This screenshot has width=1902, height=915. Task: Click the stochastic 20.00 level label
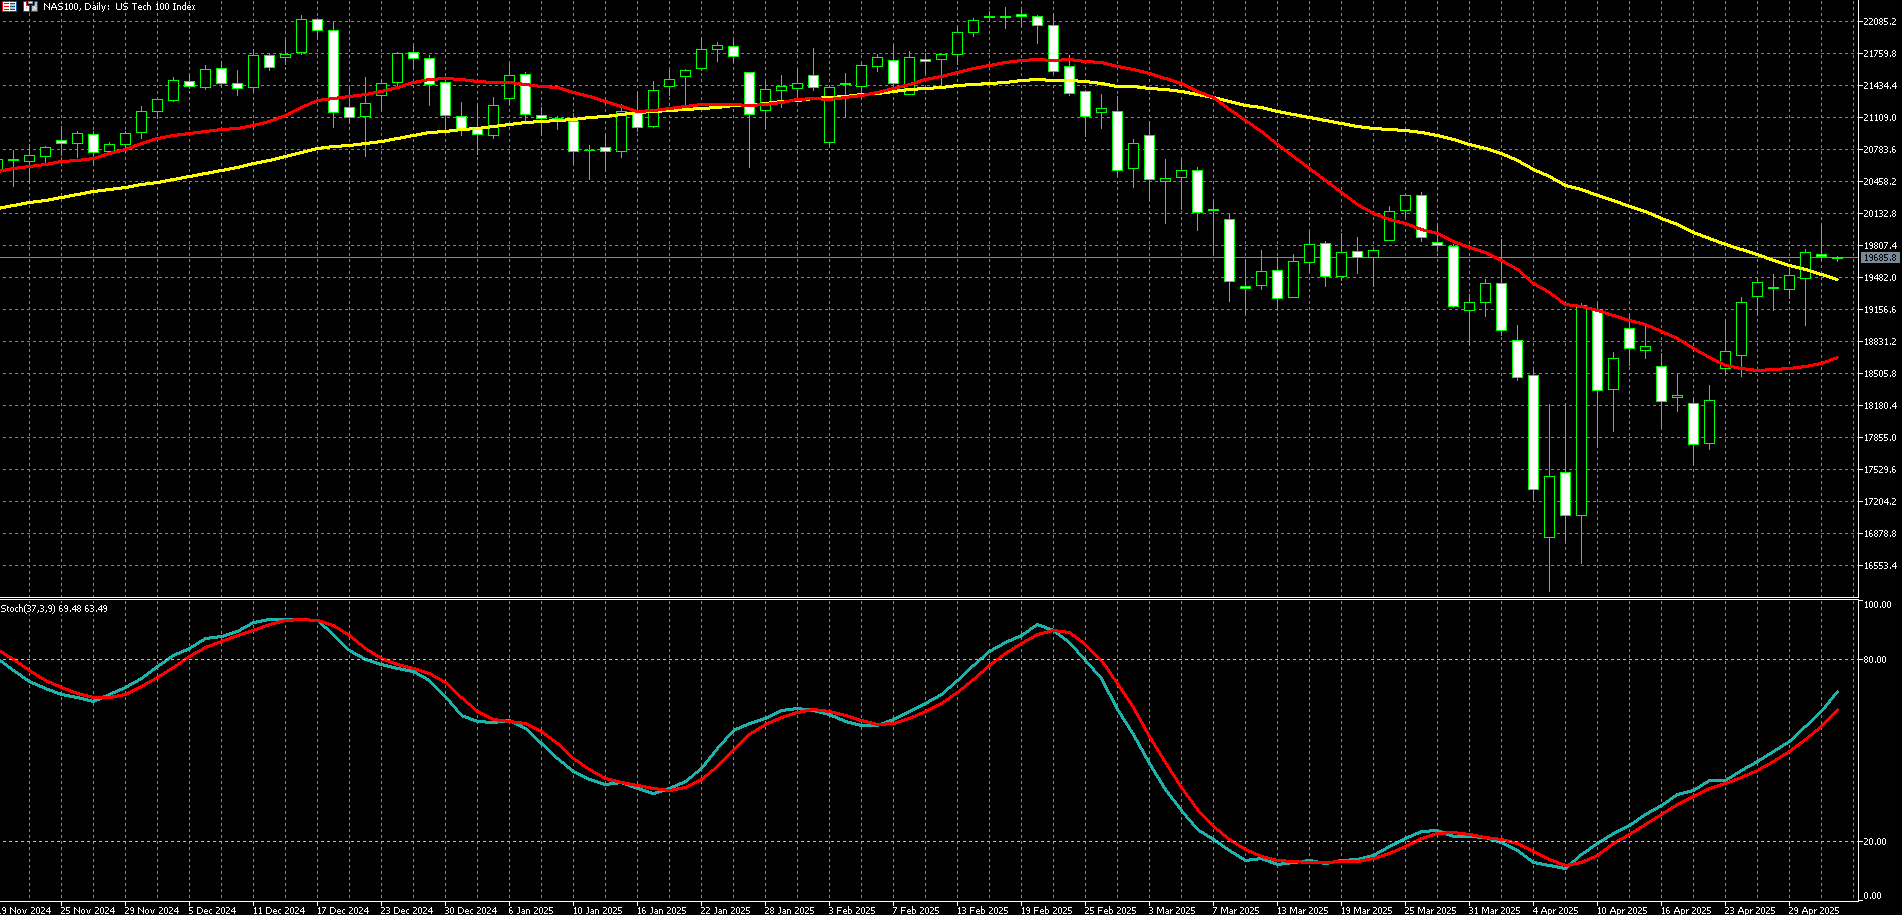(1874, 842)
